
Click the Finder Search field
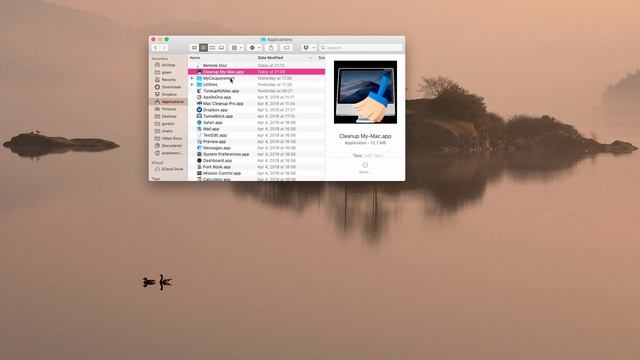pyautogui.click(x=361, y=48)
